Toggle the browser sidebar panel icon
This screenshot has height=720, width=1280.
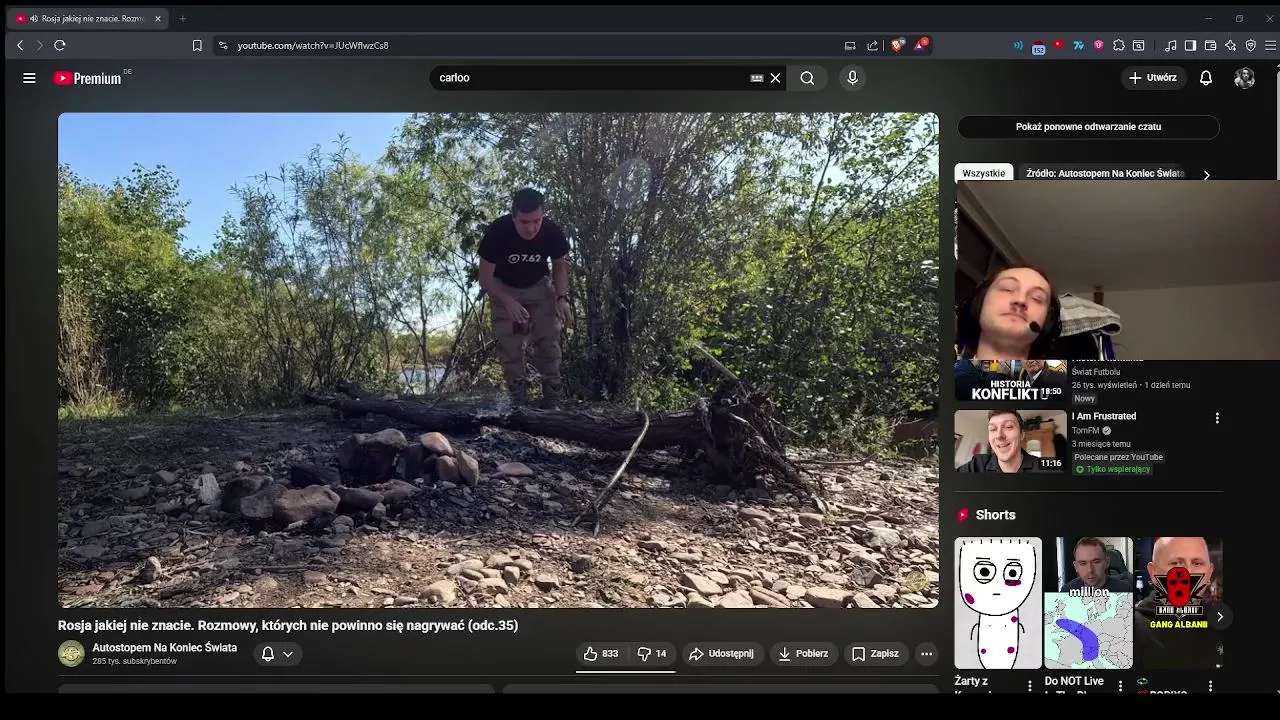point(1190,45)
